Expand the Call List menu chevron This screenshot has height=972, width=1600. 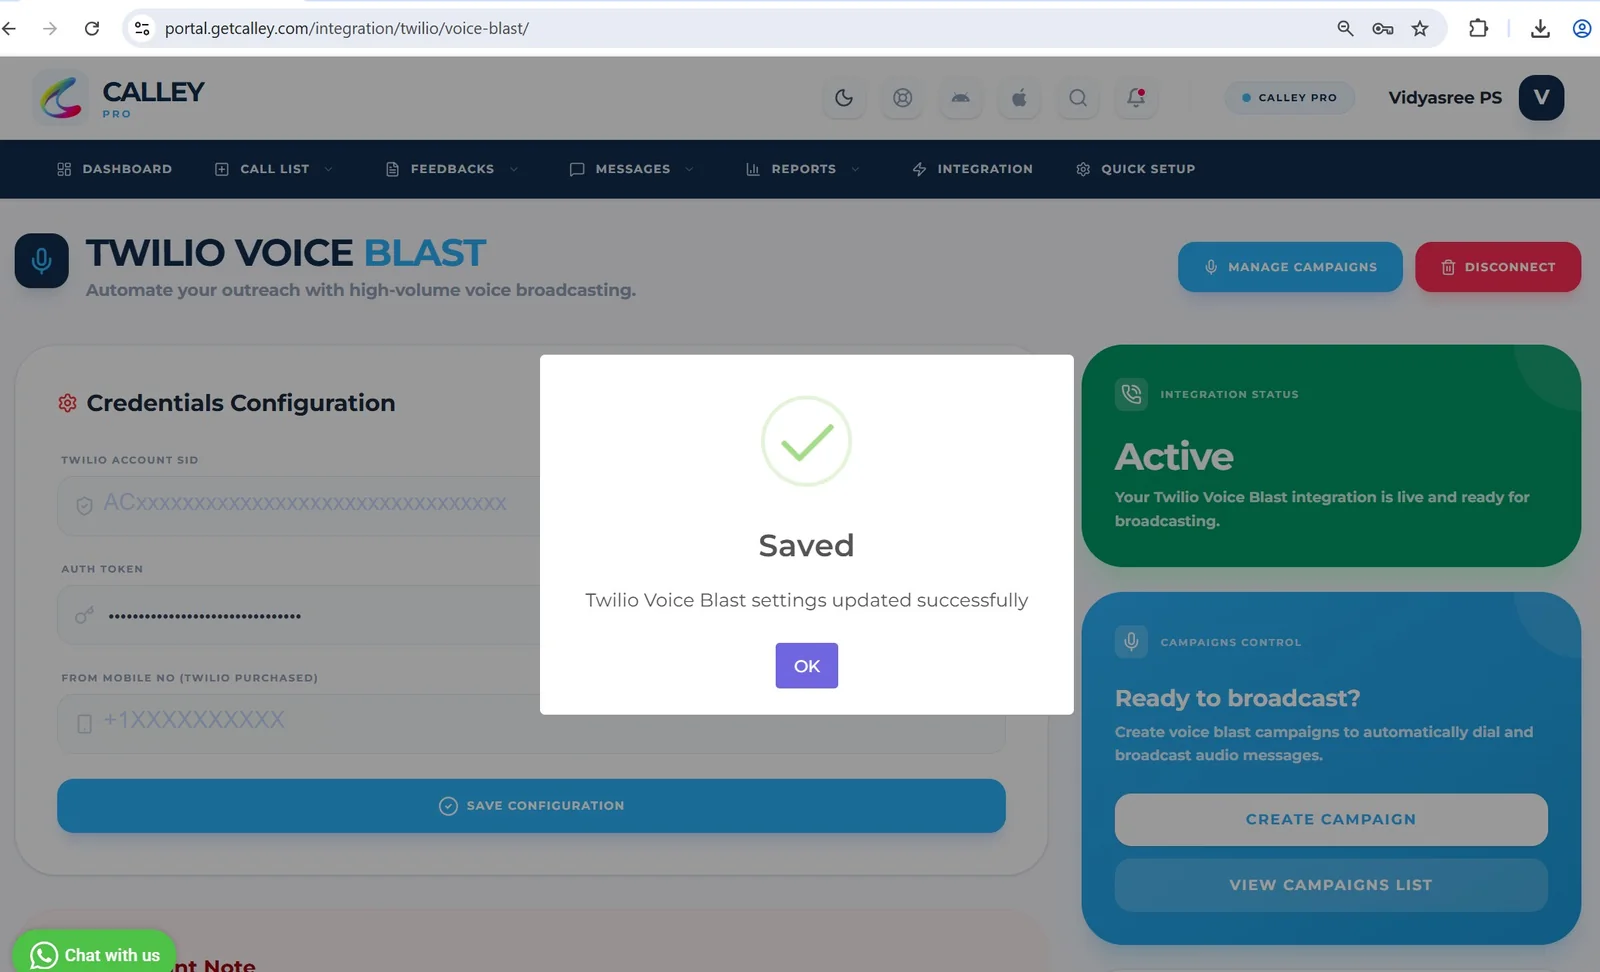328,169
